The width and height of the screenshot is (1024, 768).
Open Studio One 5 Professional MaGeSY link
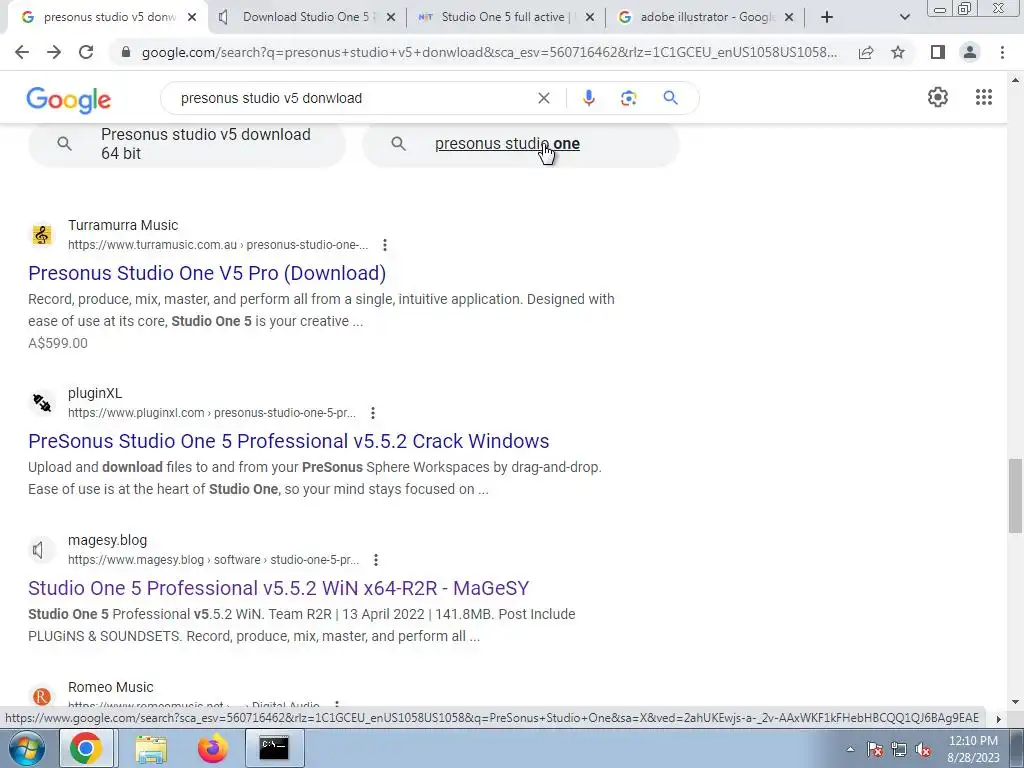point(279,588)
